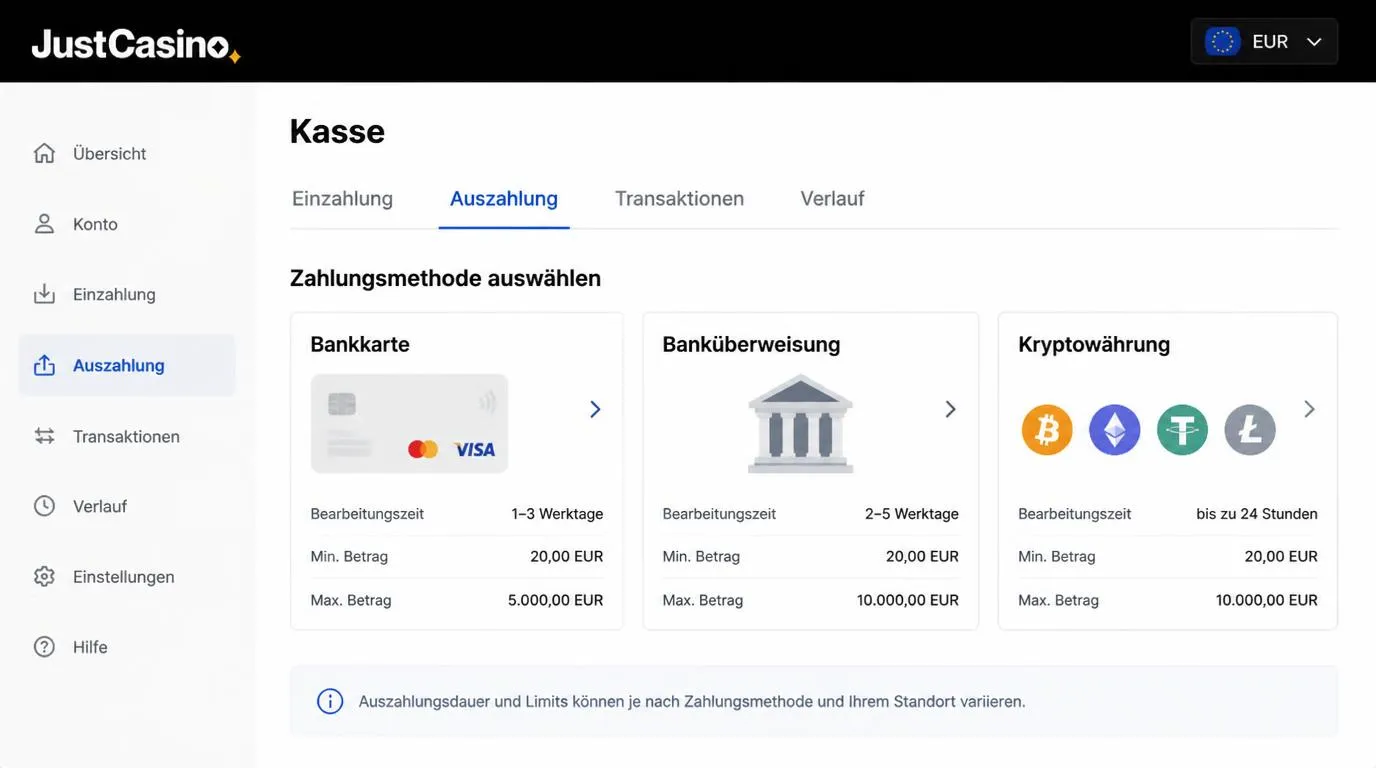
Task: Switch to the Transaktionen tab
Action: click(679, 198)
